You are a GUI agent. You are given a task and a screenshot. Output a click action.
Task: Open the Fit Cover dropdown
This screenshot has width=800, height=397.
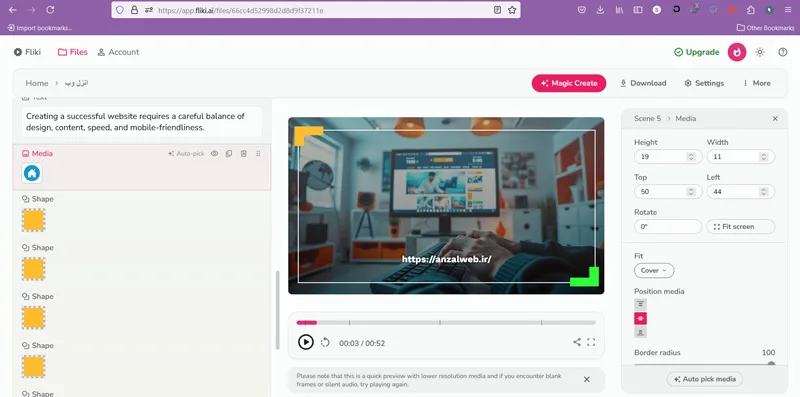(x=654, y=270)
